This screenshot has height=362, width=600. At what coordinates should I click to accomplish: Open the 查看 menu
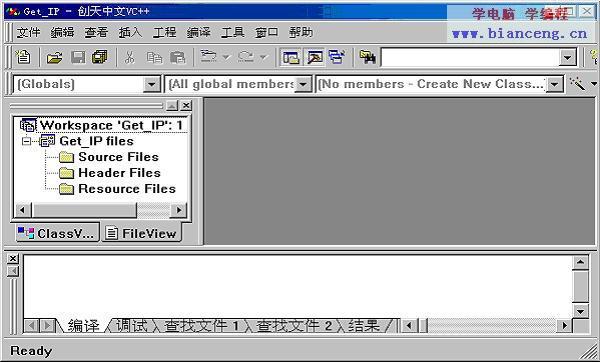tap(96, 33)
